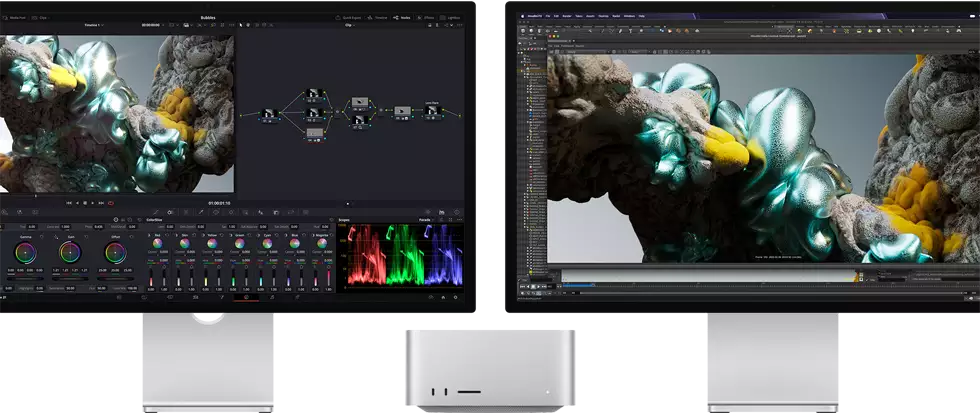
Task: Reset the Gamma wheel
Action: pyautogui.click(x=42, y=237)
